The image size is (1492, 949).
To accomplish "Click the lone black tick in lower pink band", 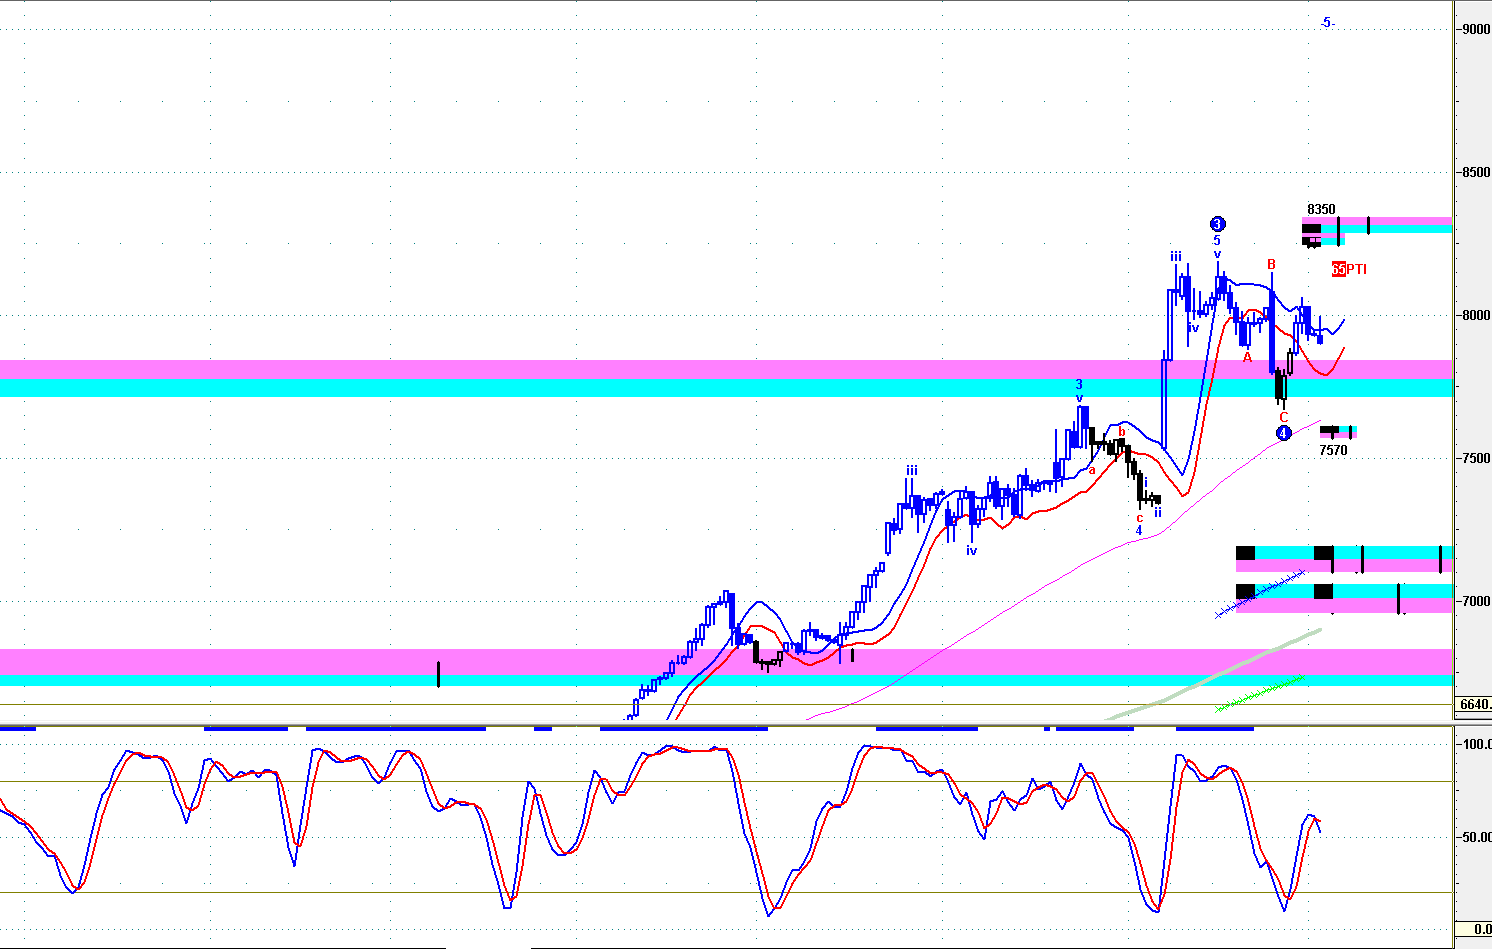I will 438,674.
